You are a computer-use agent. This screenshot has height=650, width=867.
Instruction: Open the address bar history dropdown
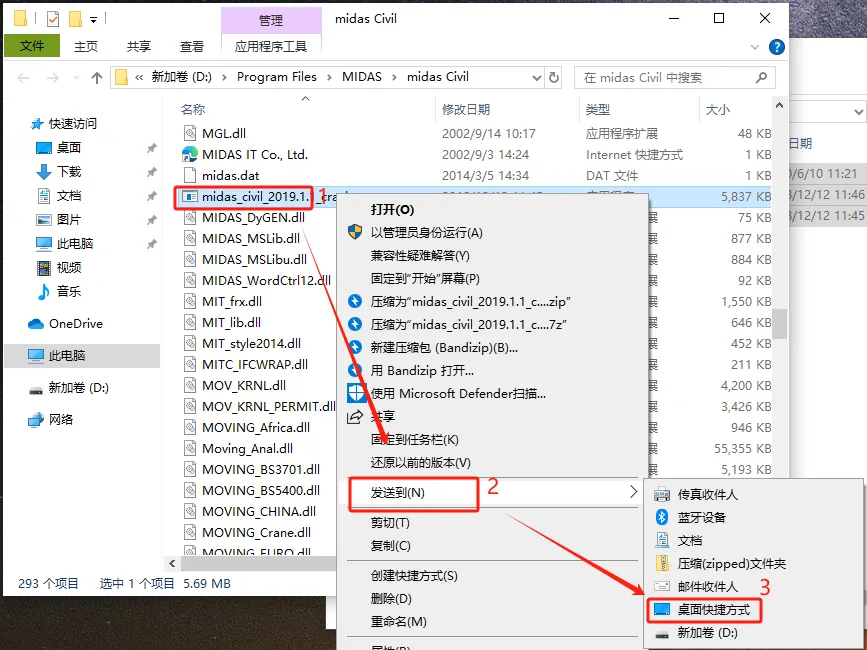click(x=536, y=78)
